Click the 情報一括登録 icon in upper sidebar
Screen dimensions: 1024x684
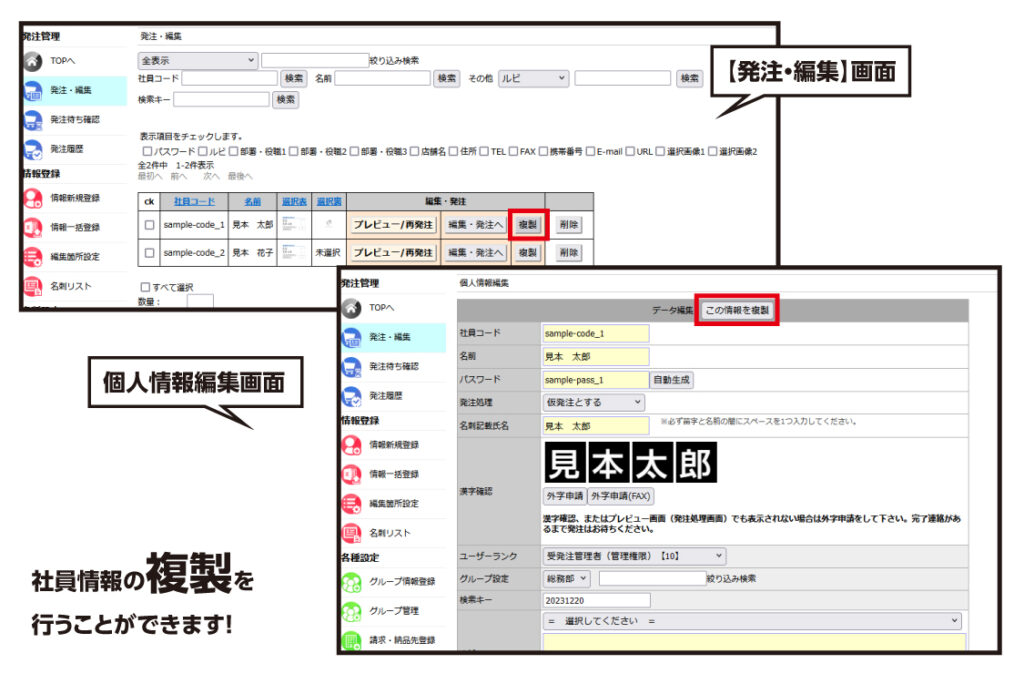click(x=35, y=227)
